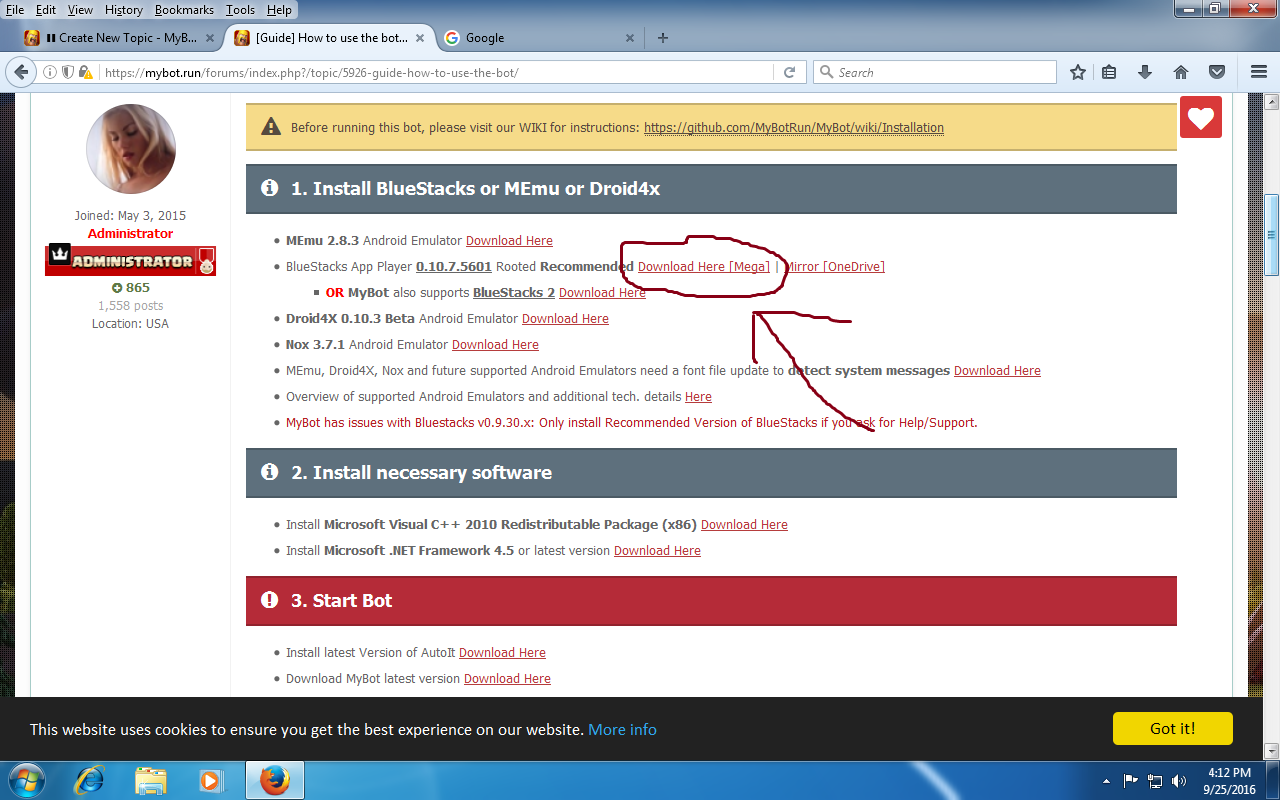The height and width of the screenshot is (800, 1280).
Task: Open the downloads arrow icon
Action: pyautogui.click(x=1145, y=72)
